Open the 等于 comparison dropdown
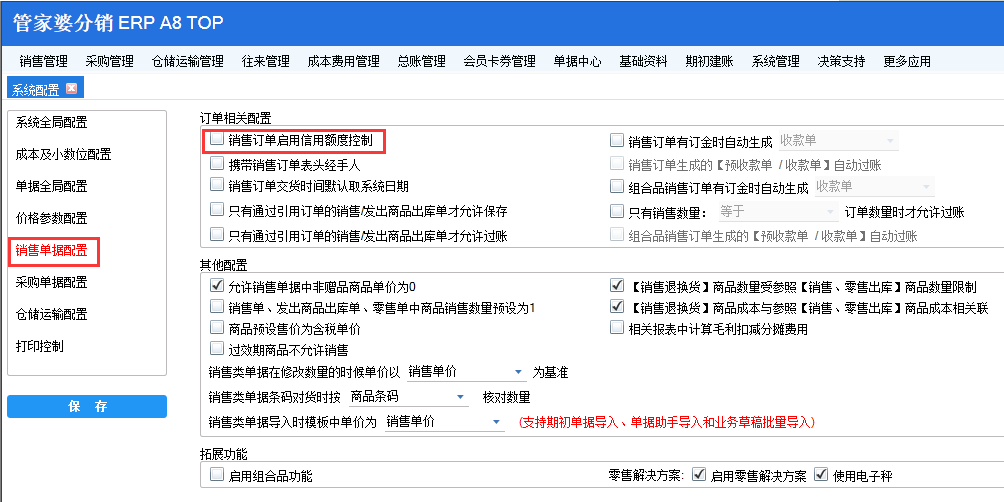This screenshot has height=502, width=1004. point(777,211)
